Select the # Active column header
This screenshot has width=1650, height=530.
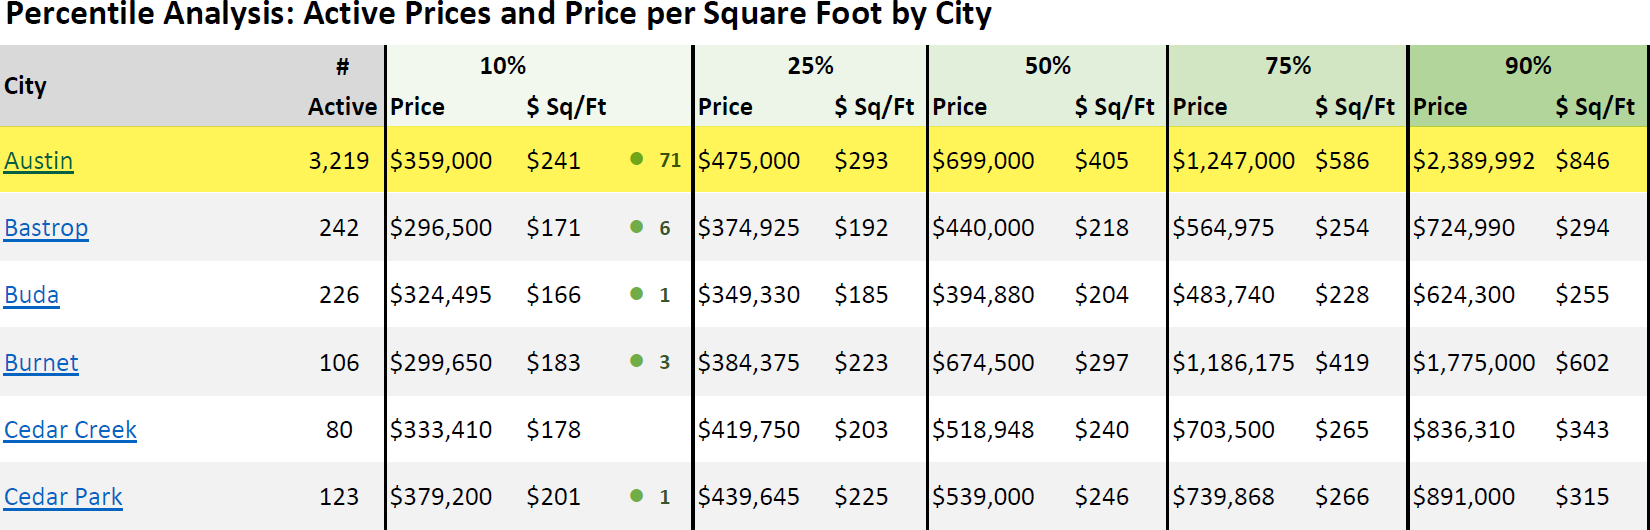[x=342, y=87]
